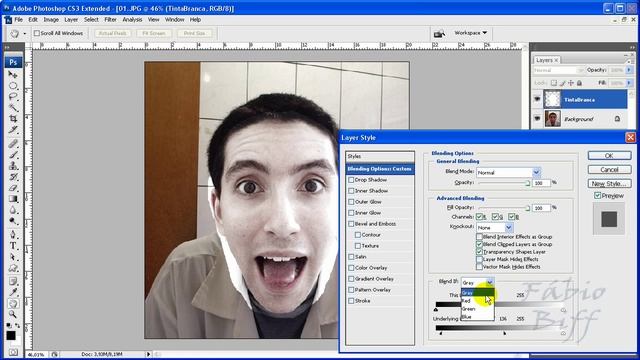640x360 pixels.
Task: Enable Scroll All Windows checkbox
Action: coord(37,33)
